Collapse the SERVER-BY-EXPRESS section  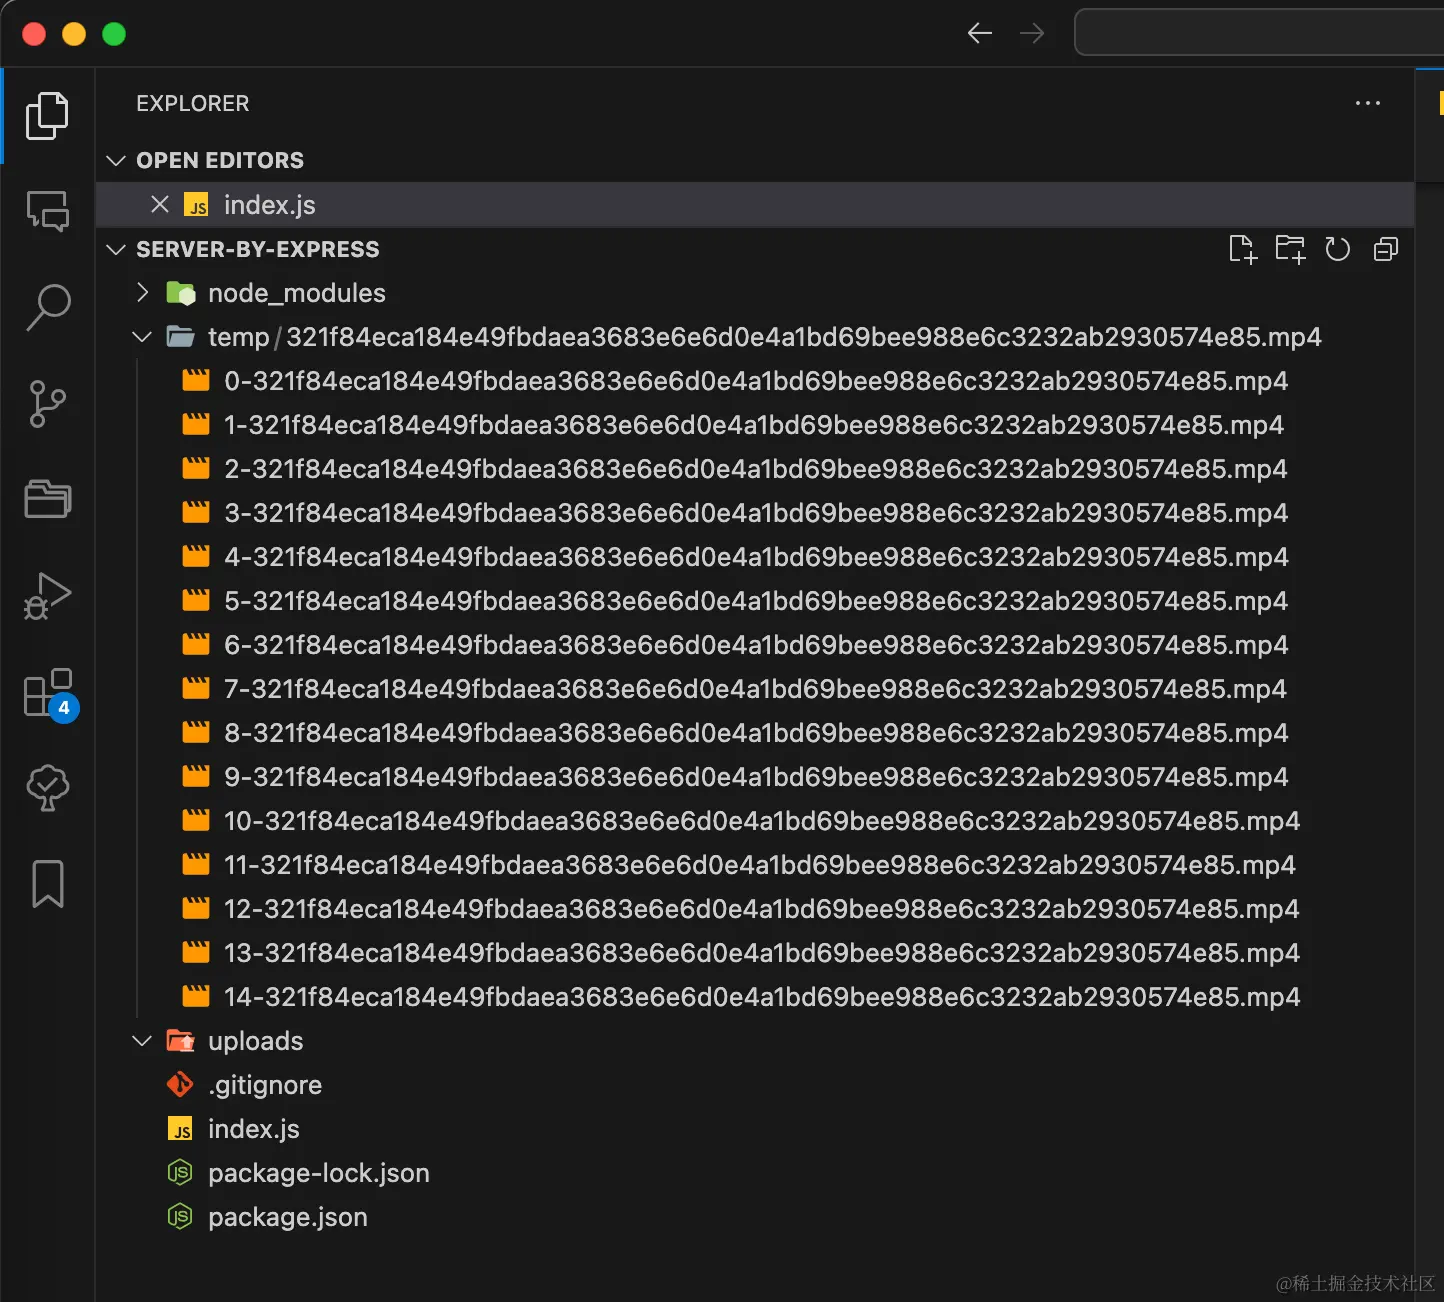[x=116, y=249]
